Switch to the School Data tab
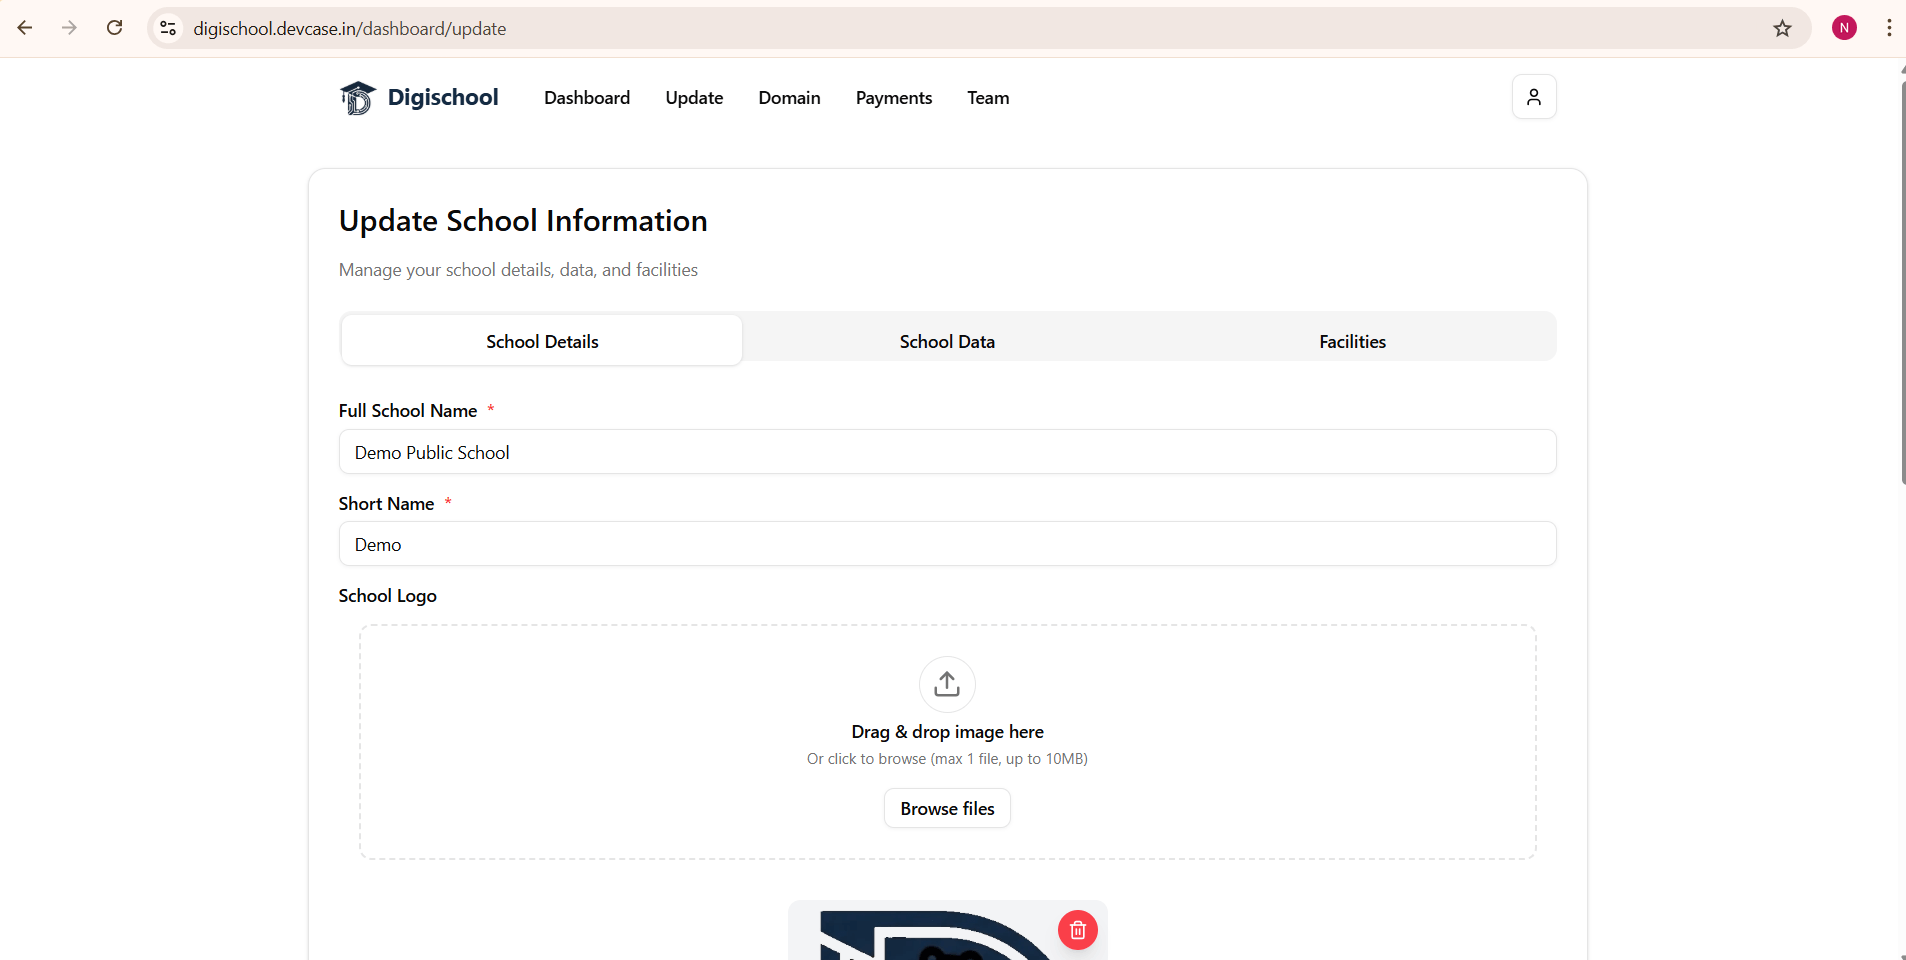 (x=947, y=340)
